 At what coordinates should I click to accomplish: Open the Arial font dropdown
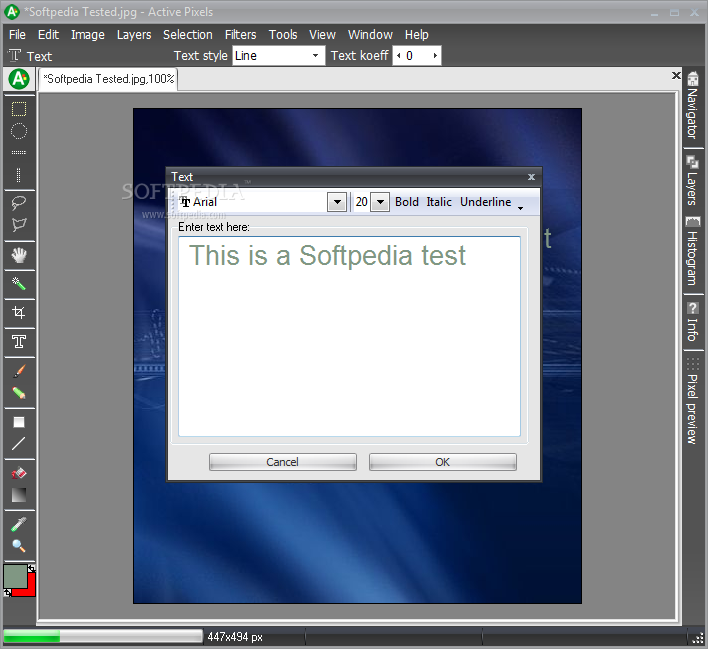tap(337, 202)
